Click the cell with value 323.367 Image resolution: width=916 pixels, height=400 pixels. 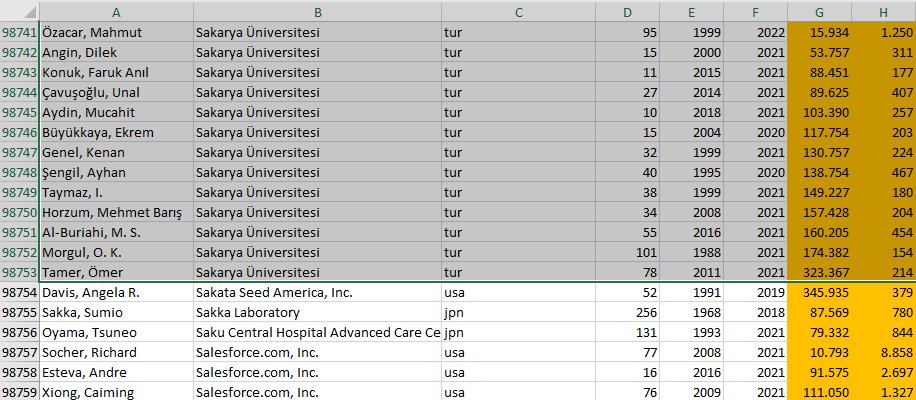pyautogui.click(x=819, y=272)
